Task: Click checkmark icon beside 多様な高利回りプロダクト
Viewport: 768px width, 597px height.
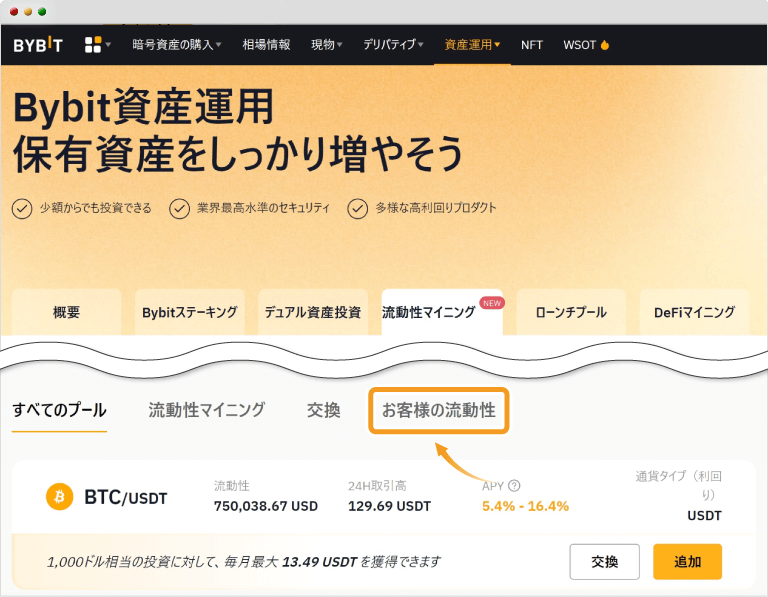Action: (x=358, y=209)
